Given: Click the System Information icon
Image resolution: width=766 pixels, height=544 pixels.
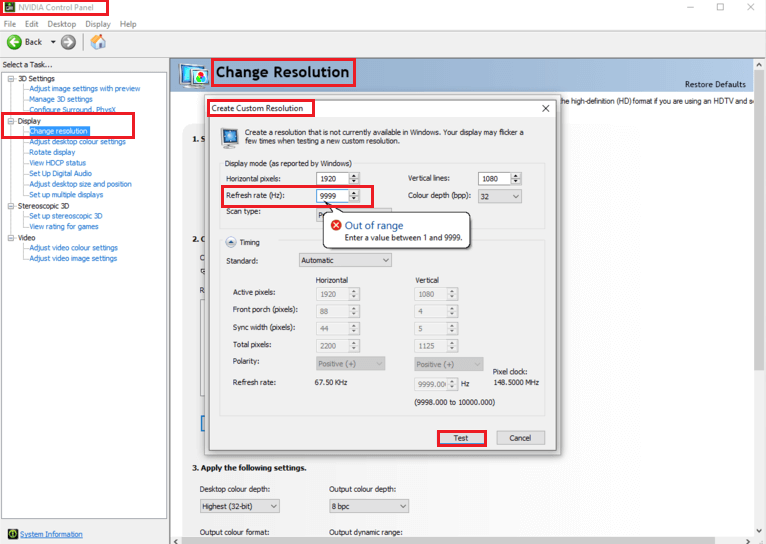Looking at the screenshot, I should [x=13, y=534].
